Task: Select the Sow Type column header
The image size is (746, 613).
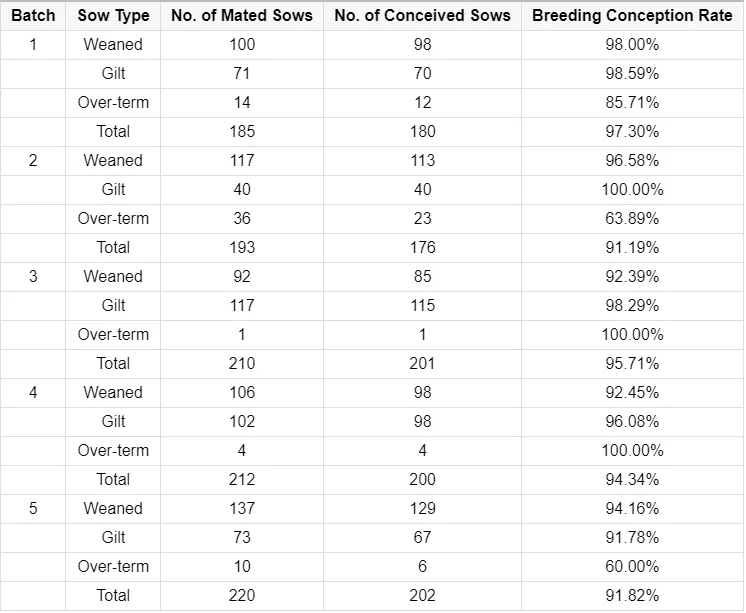Action: pyautogui.click(x=113, y=16)
